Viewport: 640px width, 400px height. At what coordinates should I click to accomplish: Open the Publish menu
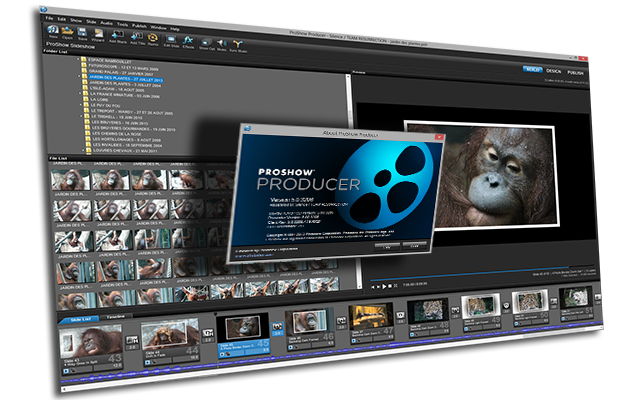coord(139,26)
